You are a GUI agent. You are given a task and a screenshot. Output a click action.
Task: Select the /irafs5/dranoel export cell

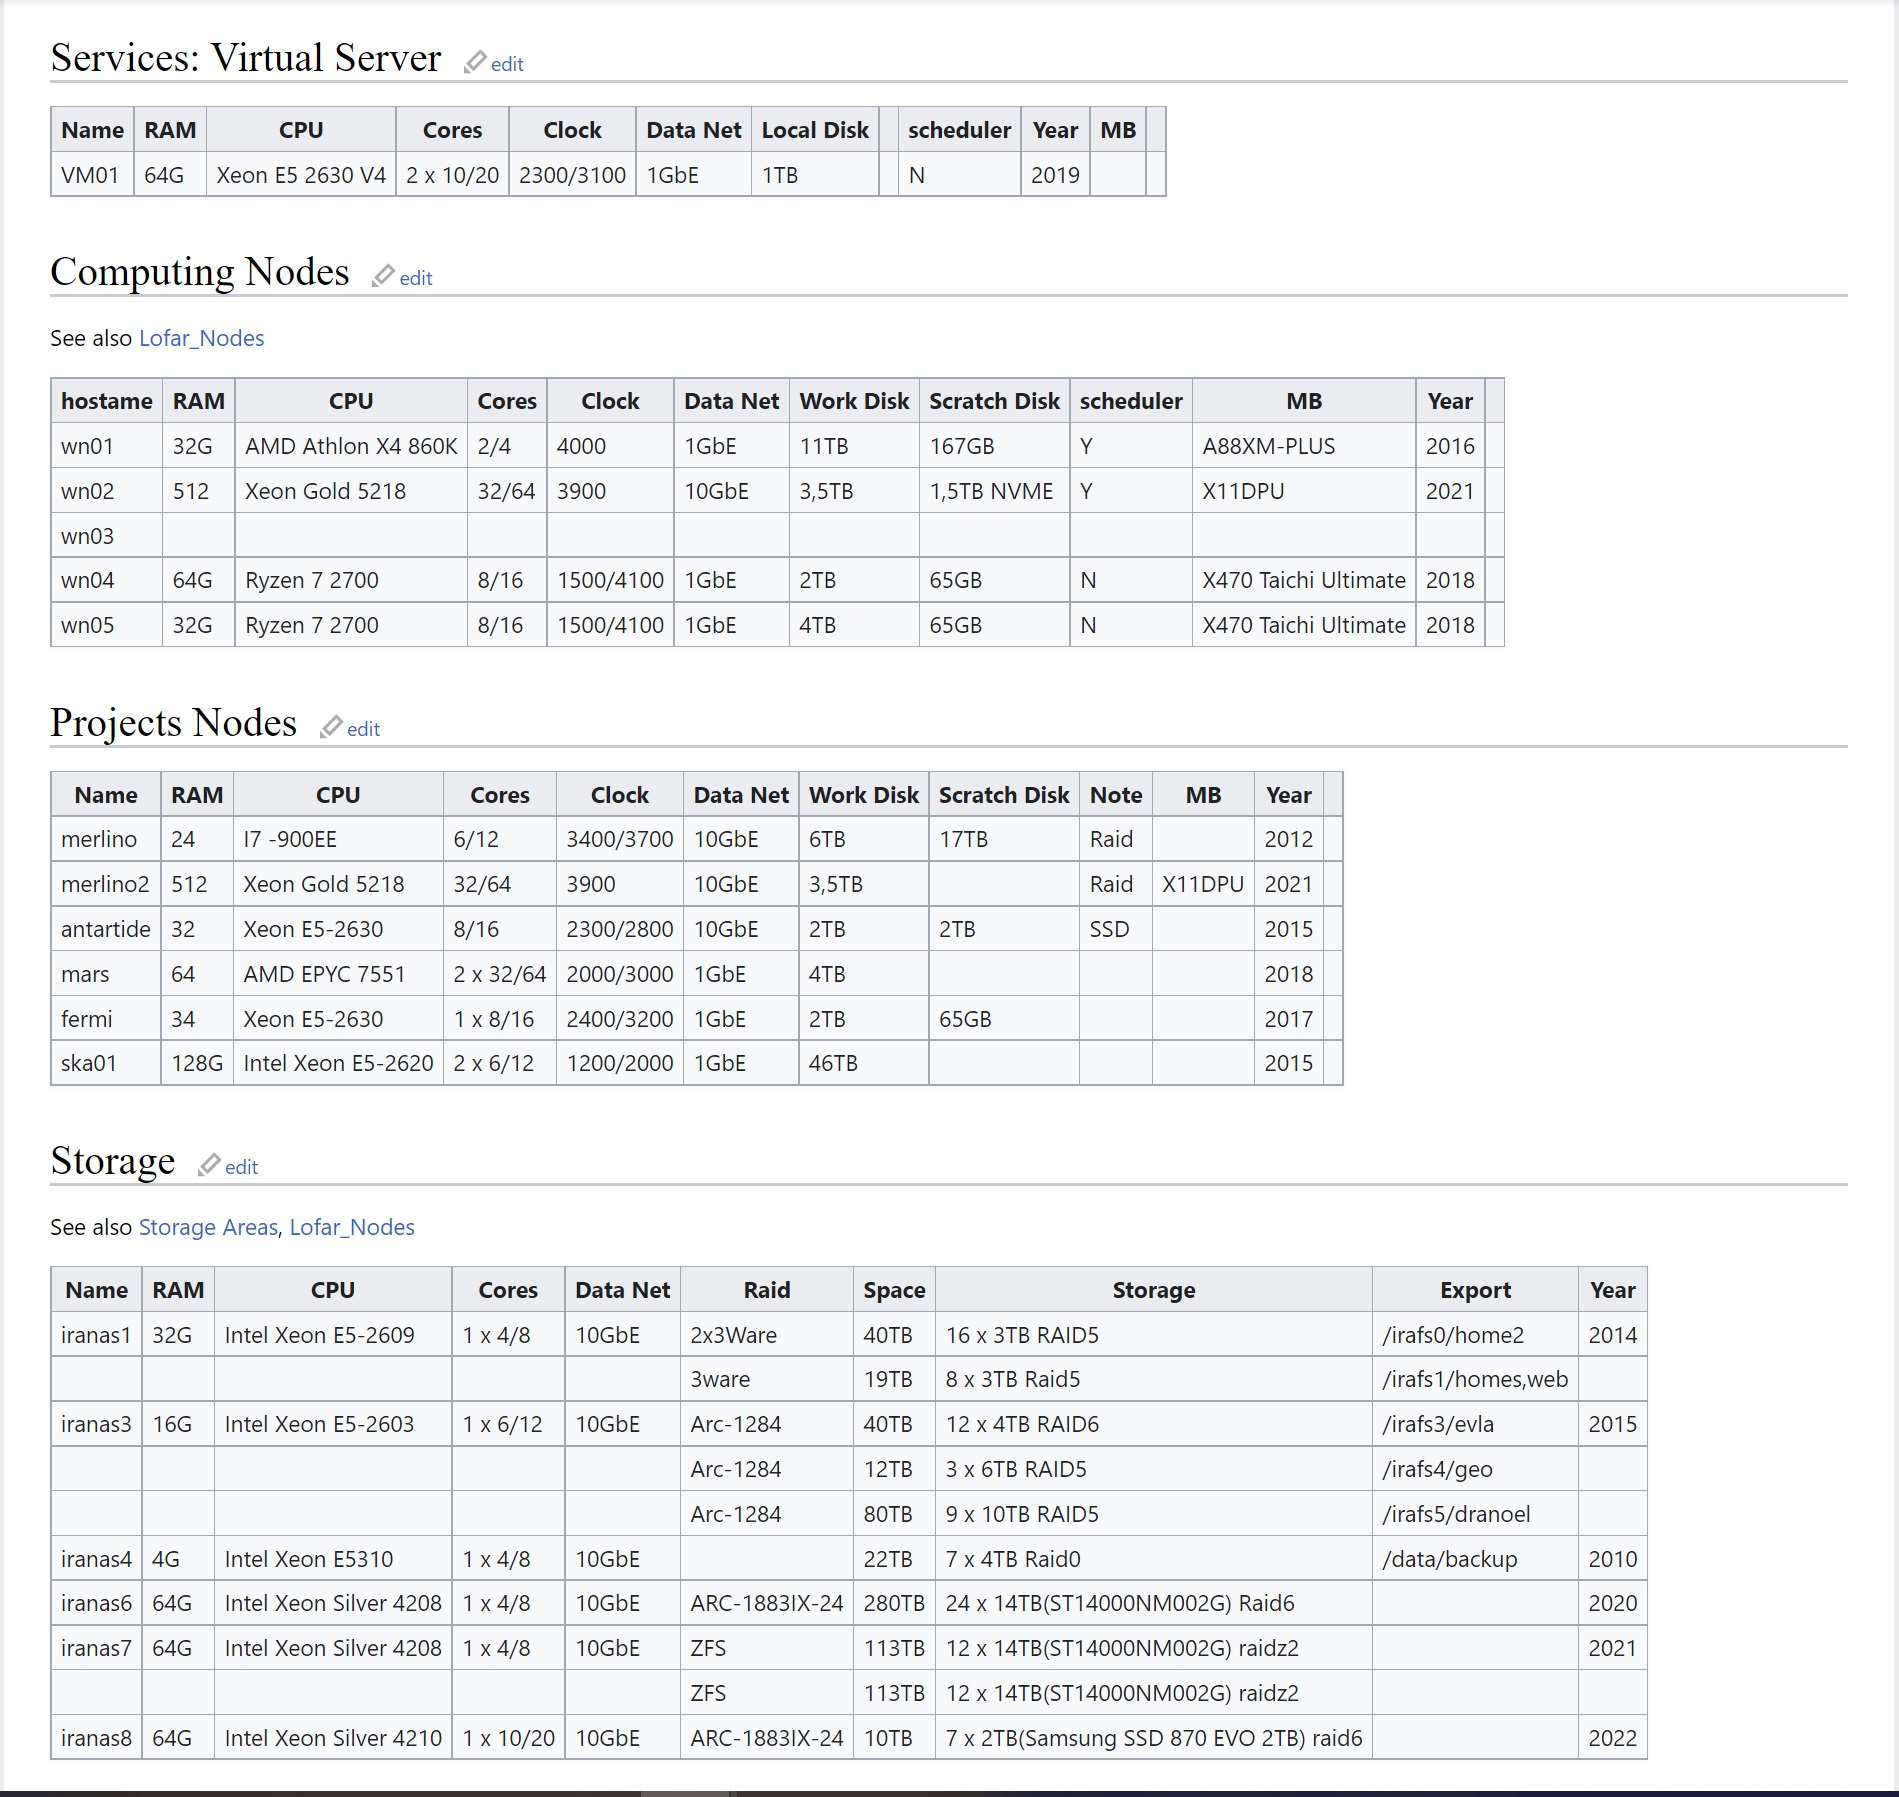[1475, 1514]
